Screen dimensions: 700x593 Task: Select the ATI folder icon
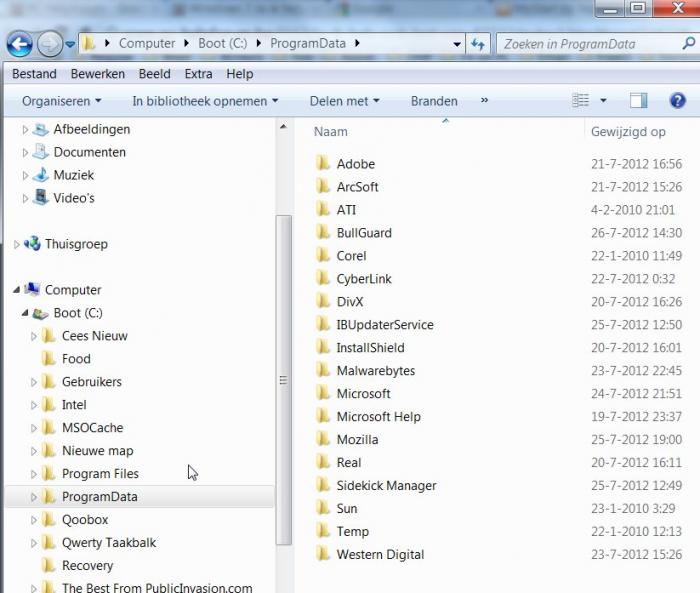tap(323, 209)
